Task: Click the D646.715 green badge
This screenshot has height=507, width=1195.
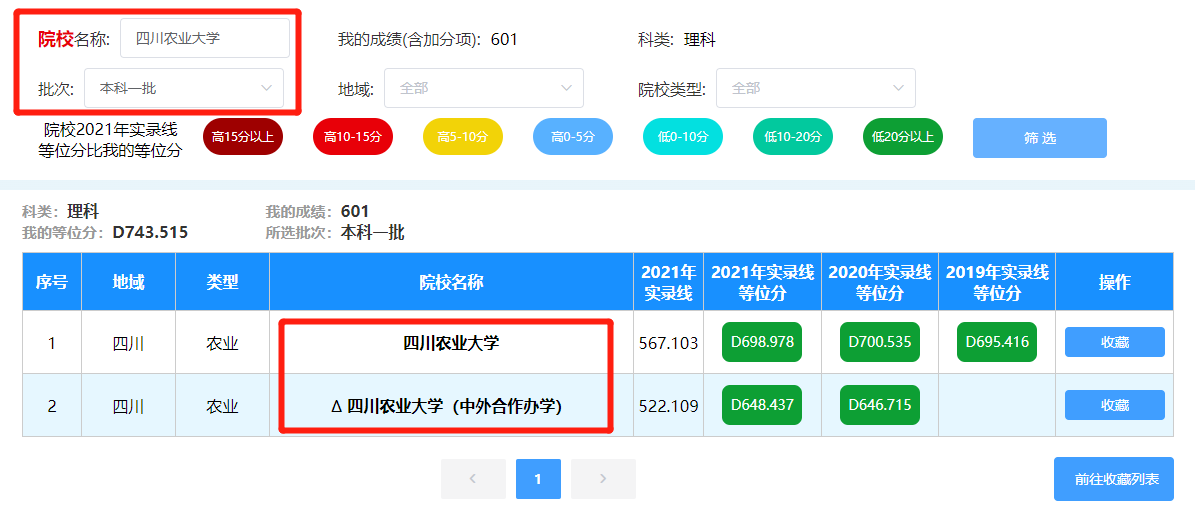Action: click(x=879, y=405)
